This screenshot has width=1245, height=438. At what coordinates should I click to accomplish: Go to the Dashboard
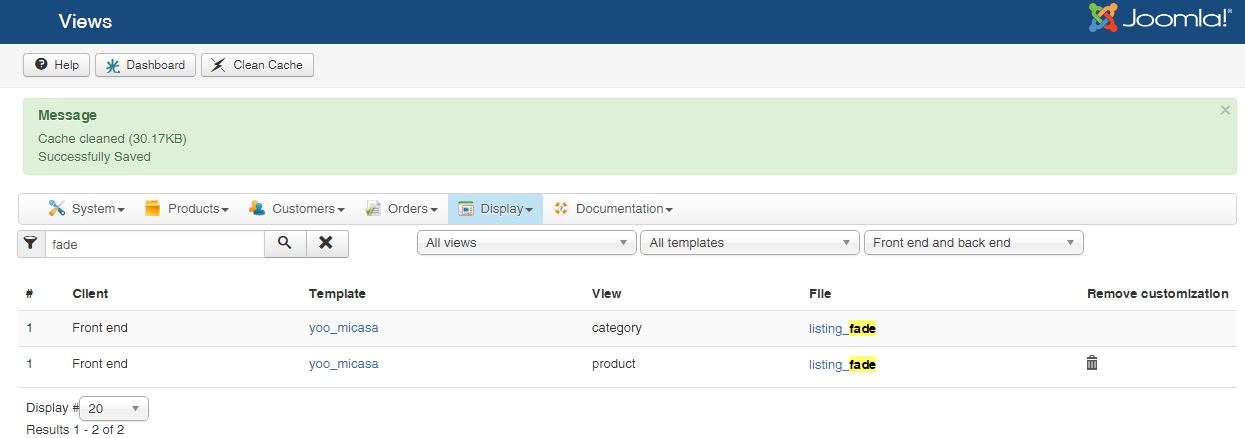[146, 65]
